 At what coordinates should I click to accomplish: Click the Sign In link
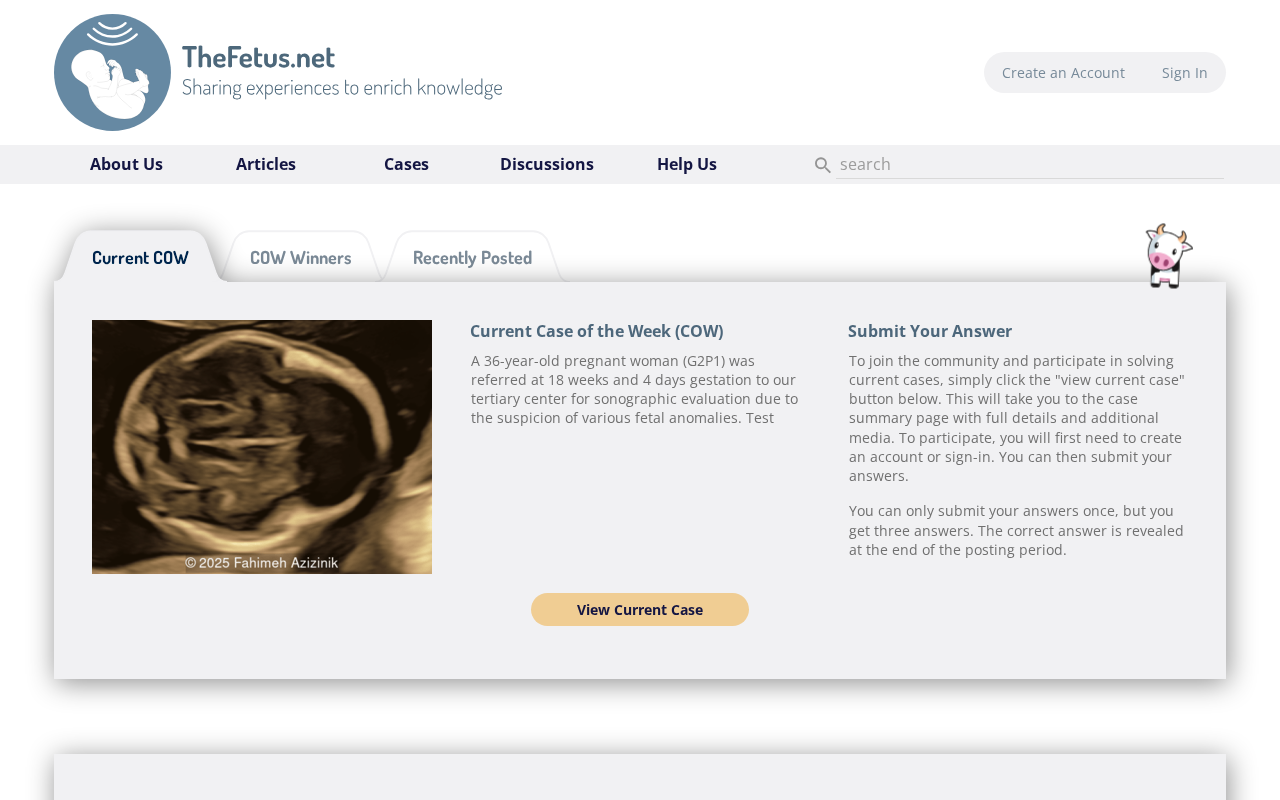coord(1185,73)
